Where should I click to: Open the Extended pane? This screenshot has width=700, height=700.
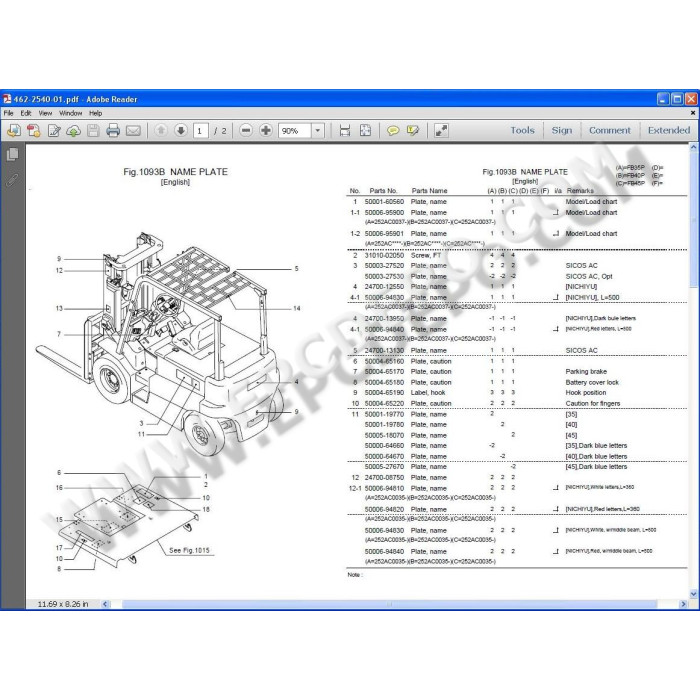(x=669, y=130)
